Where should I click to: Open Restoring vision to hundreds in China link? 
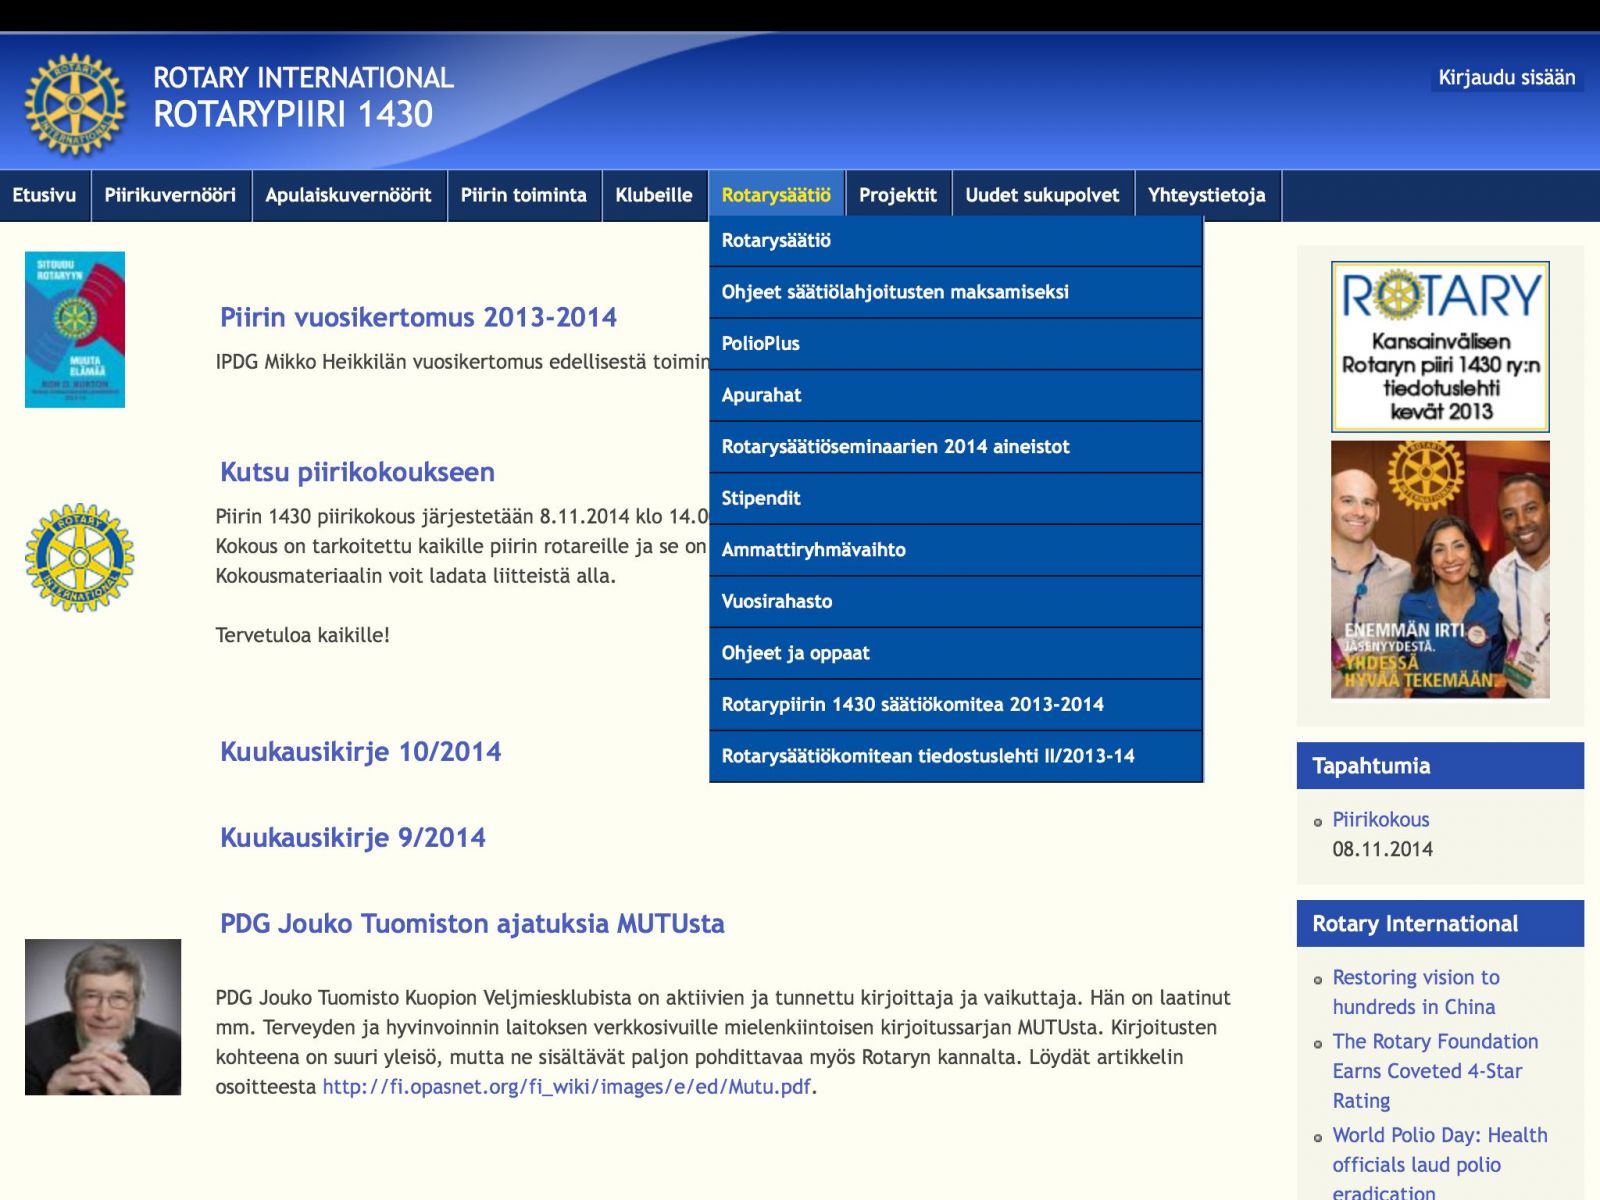pyautogui.click(x=1415, y=992)
